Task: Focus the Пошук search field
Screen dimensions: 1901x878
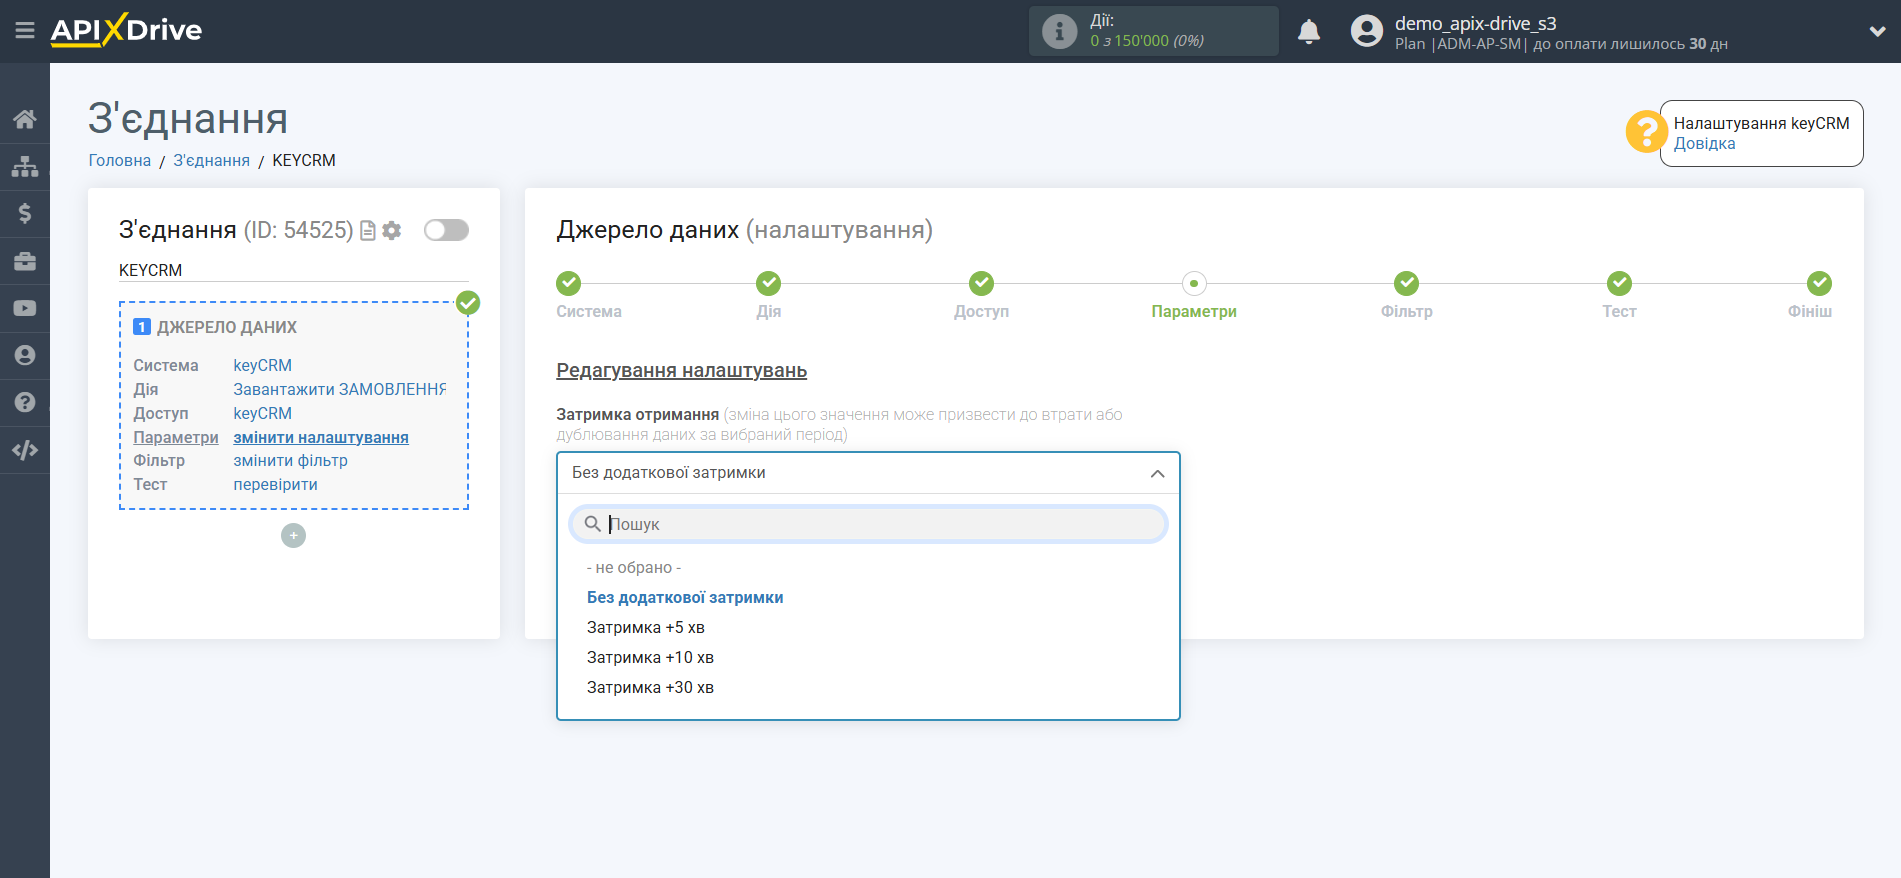Action: (x=868, y=524)
